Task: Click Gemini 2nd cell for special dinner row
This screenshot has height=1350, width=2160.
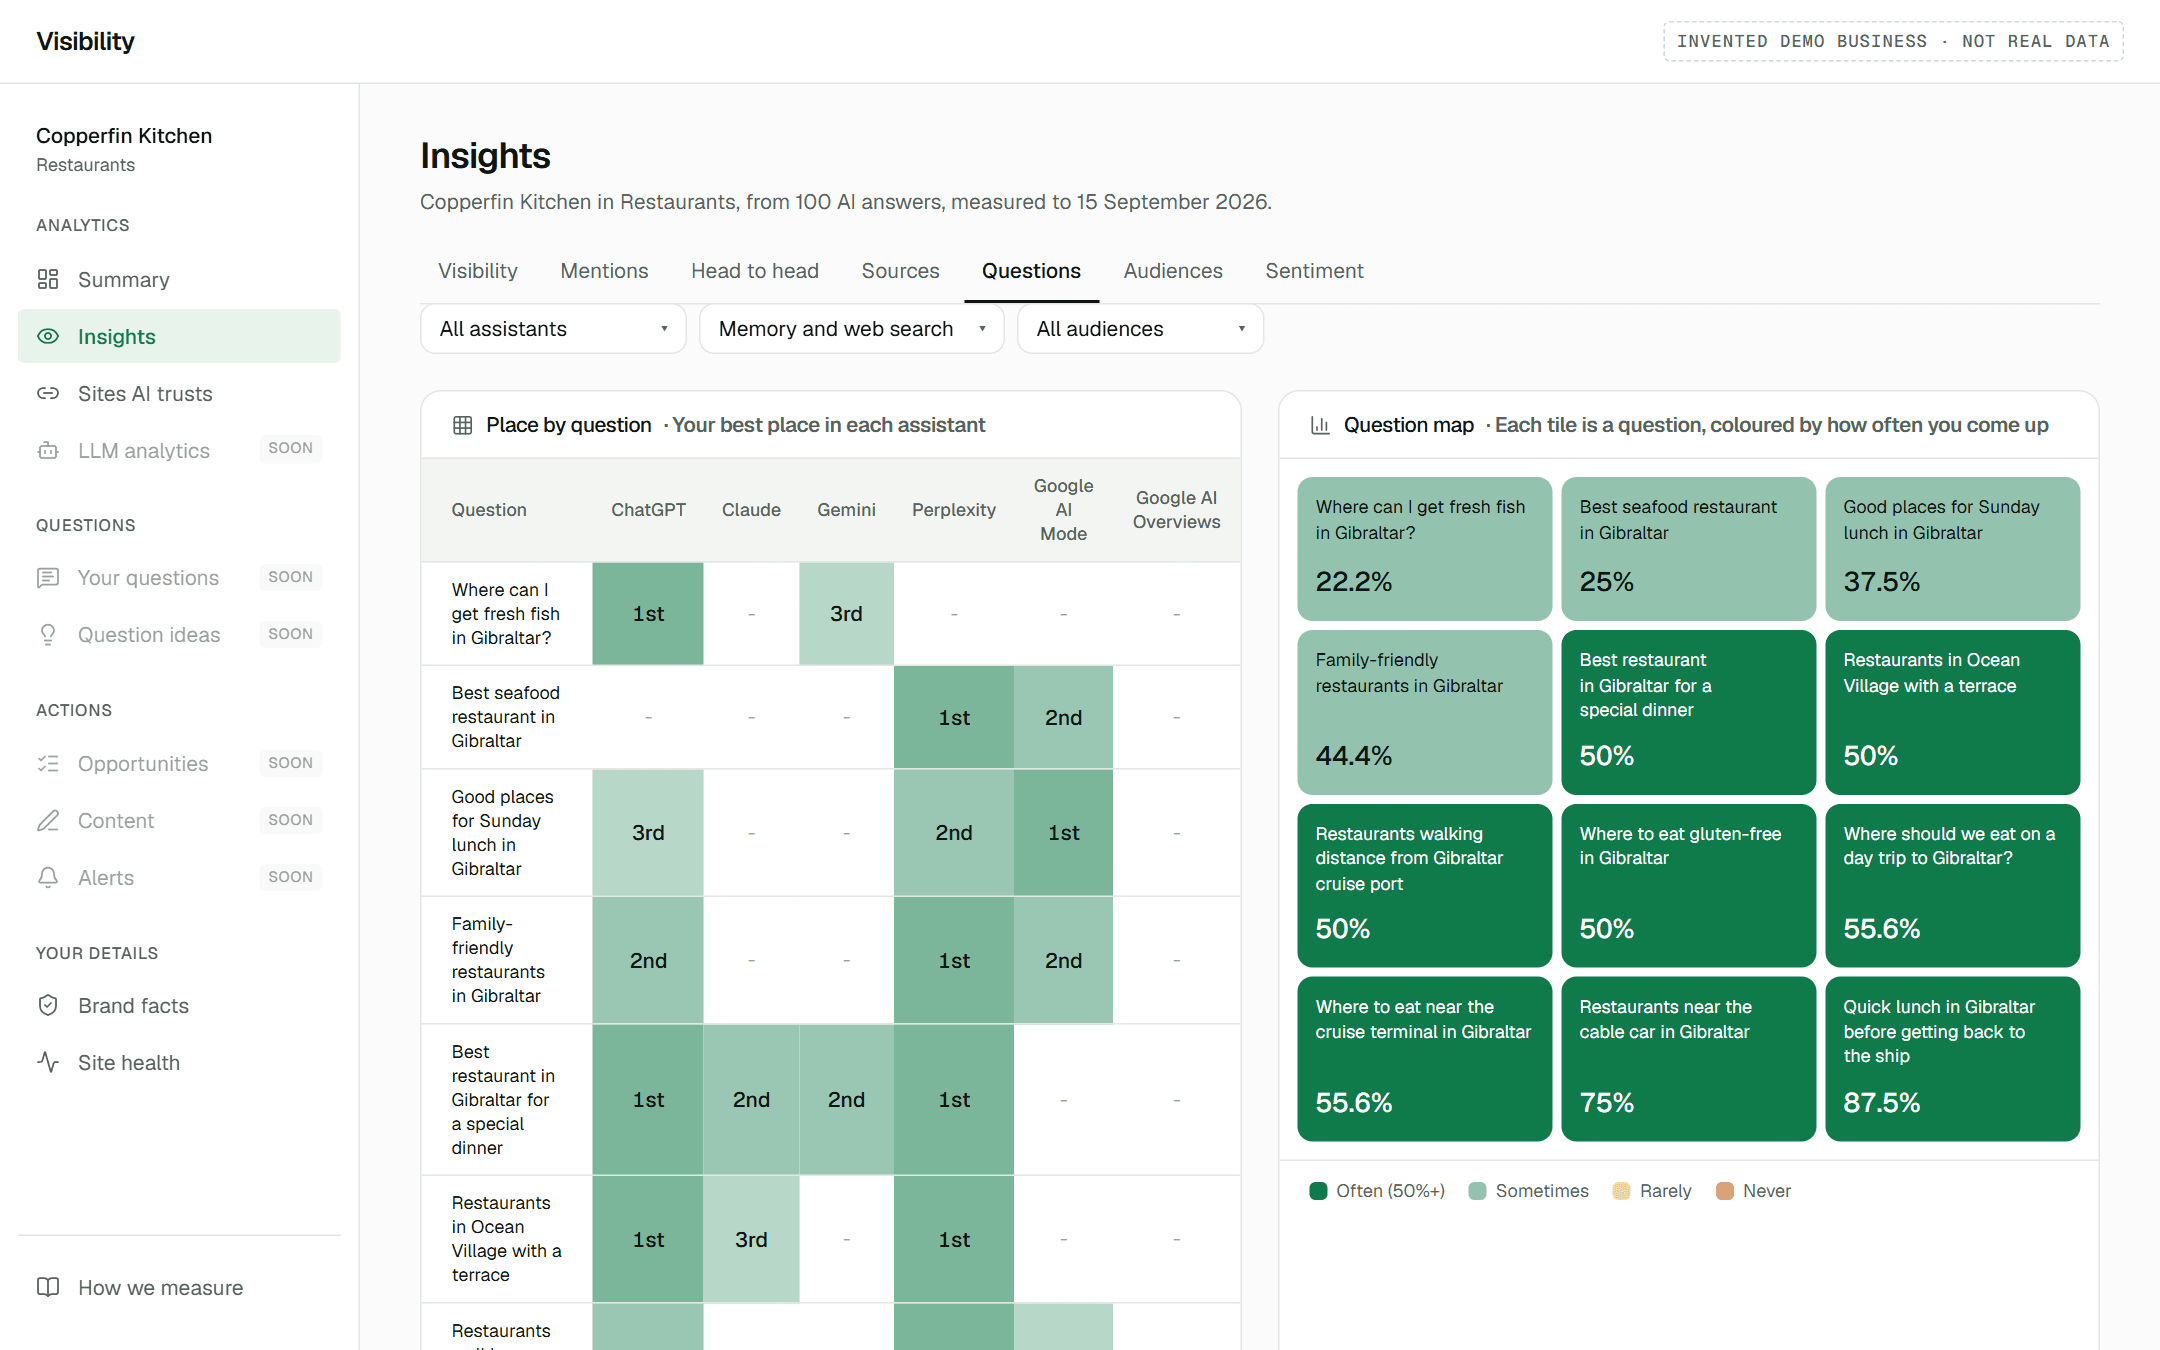Action: (x=846, y=1099)
